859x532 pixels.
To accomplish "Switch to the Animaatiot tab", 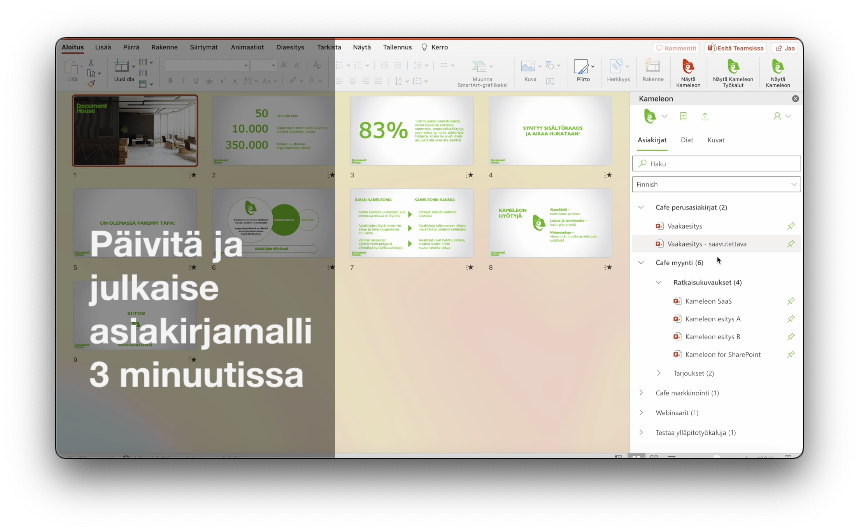I will point(247,47).
